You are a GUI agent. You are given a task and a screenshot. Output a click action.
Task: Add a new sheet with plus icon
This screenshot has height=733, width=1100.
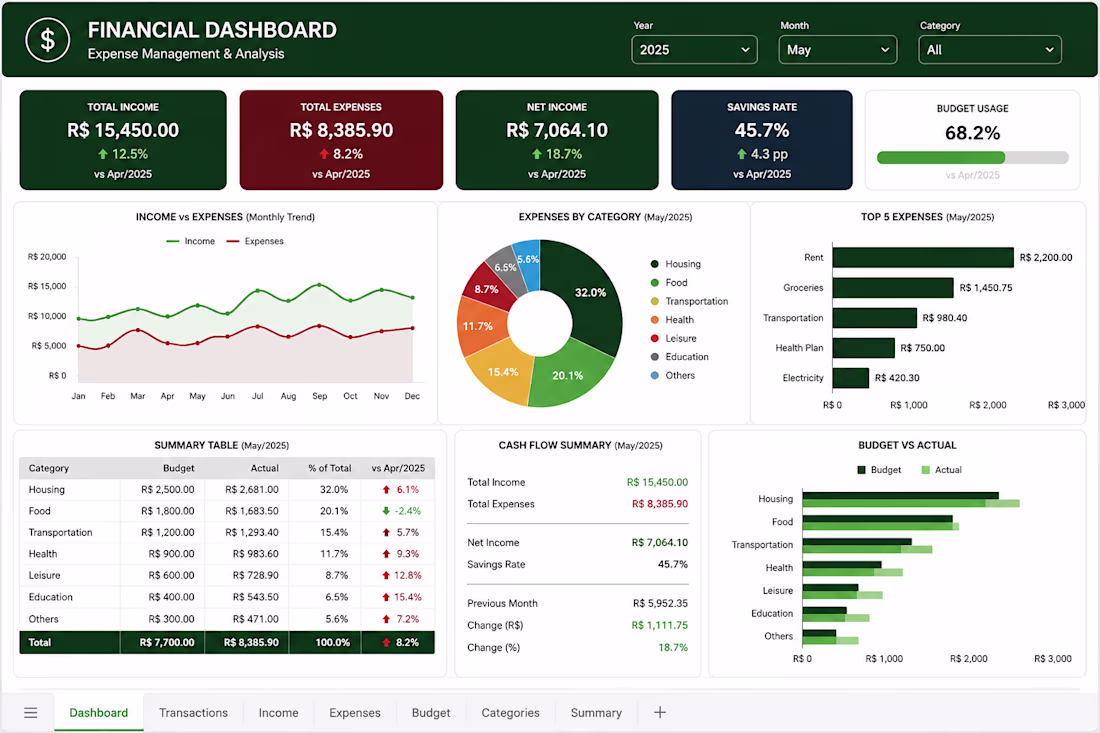tap(659, 713)
